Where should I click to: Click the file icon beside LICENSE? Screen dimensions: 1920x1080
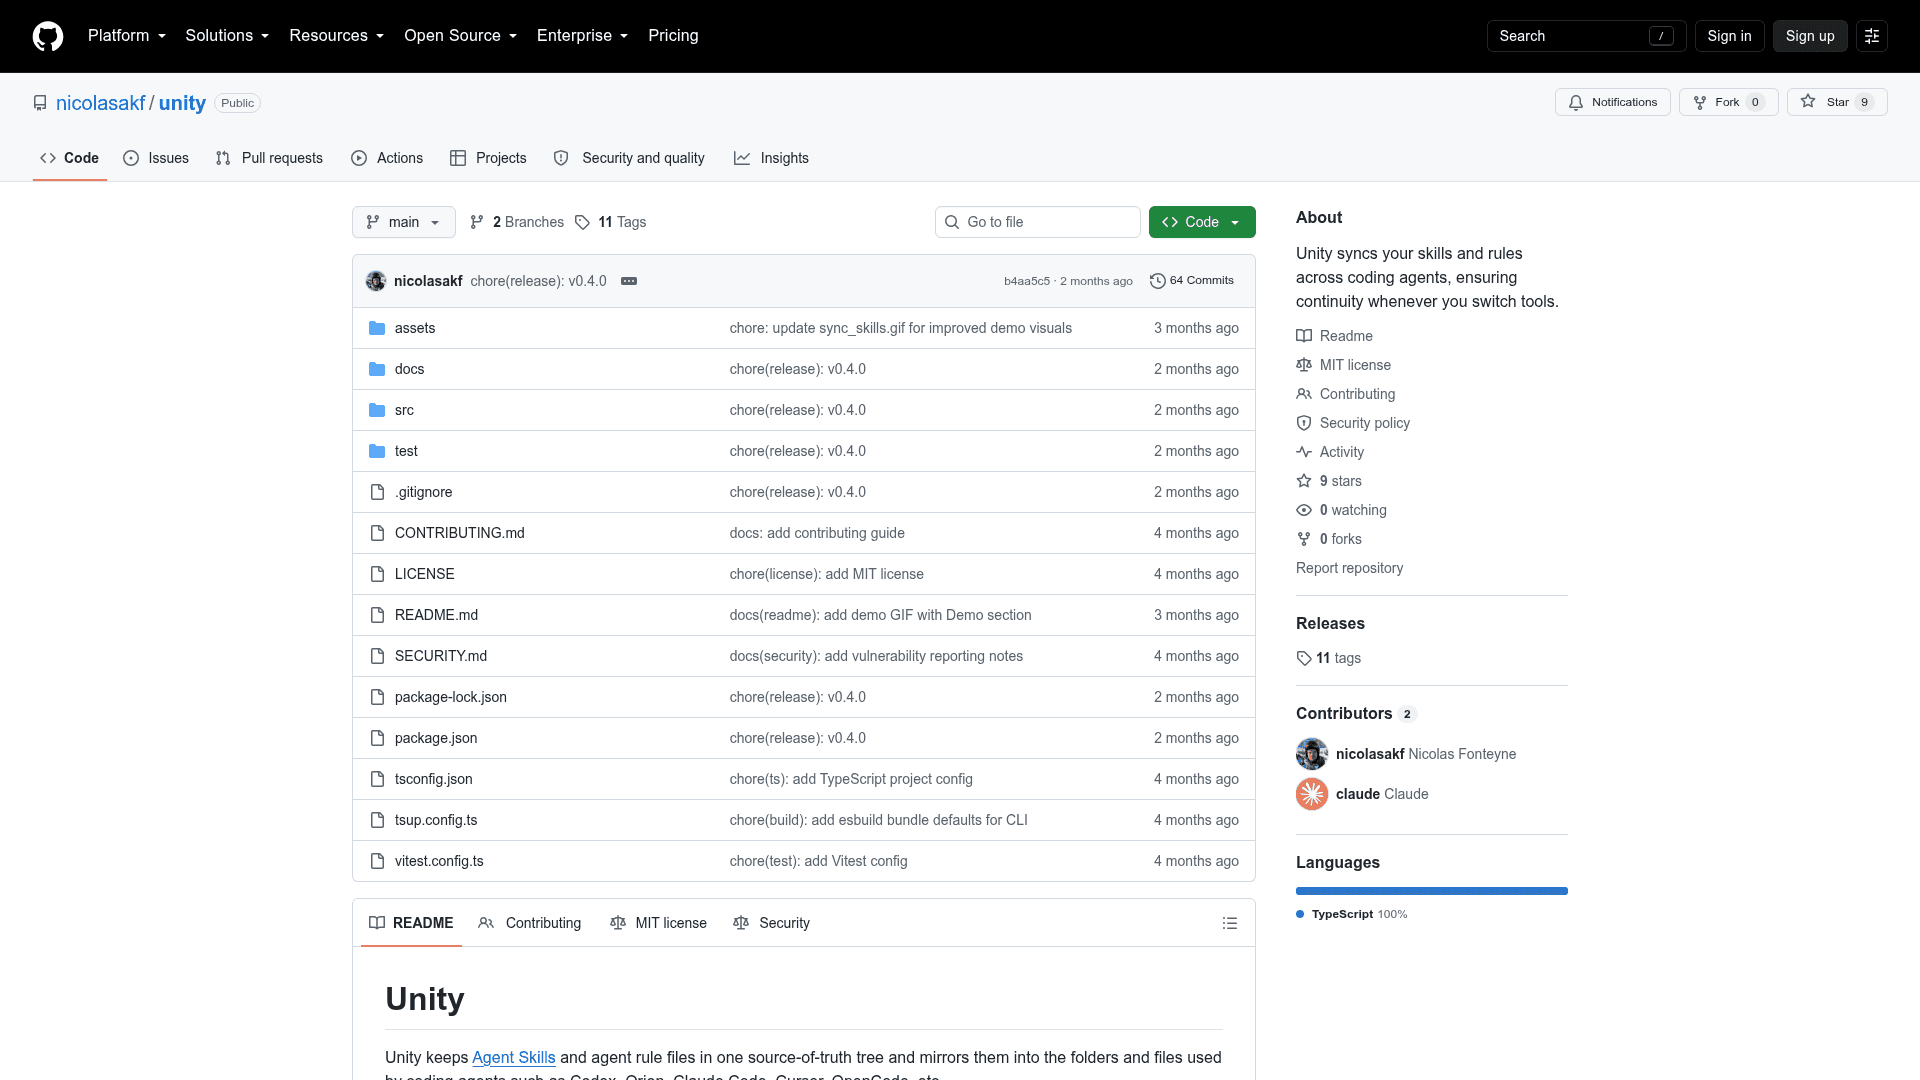(377, 574)
